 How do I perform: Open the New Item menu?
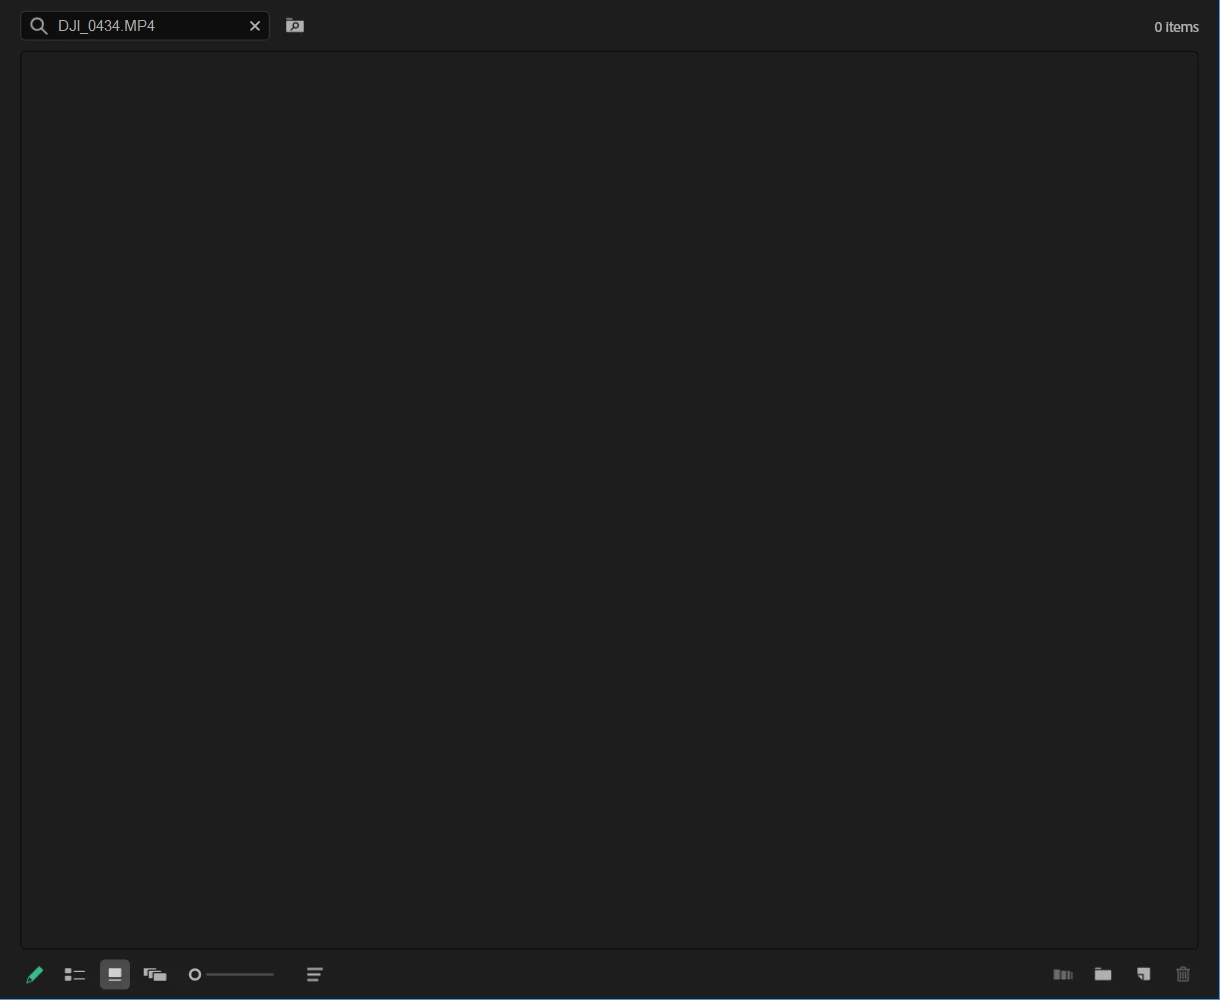1144,974
